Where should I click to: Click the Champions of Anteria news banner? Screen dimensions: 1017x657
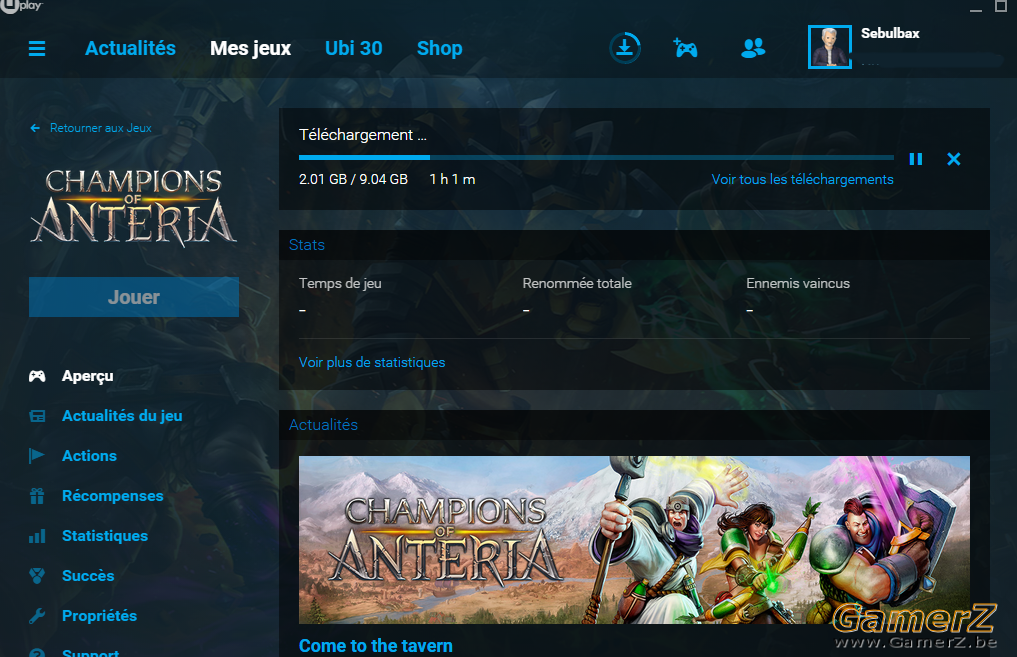[x=634, y=540]
